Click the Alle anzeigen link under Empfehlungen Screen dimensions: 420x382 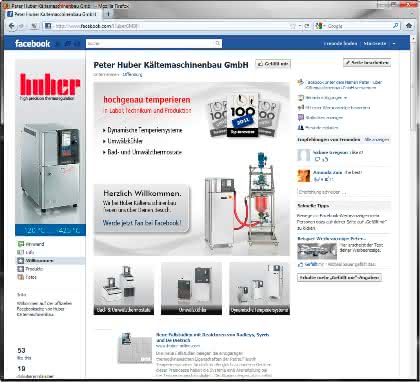click(376, 140)
